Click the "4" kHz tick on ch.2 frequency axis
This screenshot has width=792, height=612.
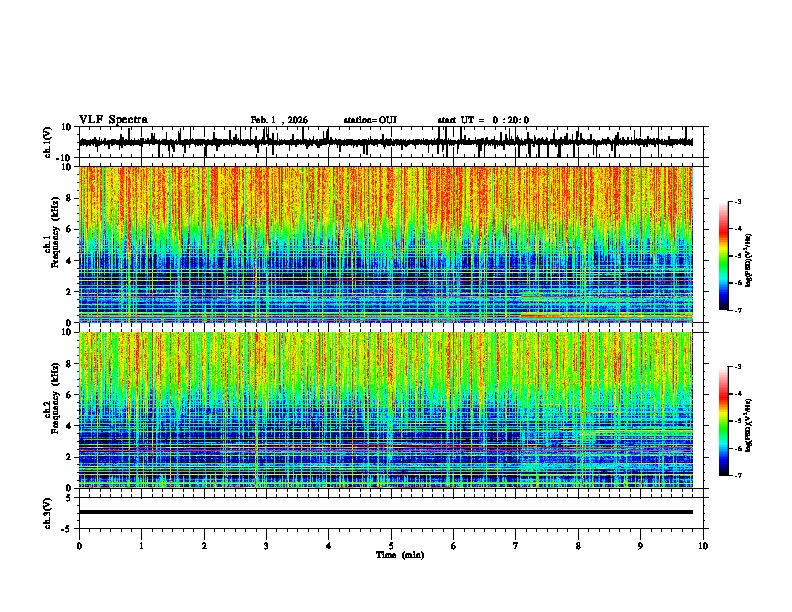tap(70, 426)
